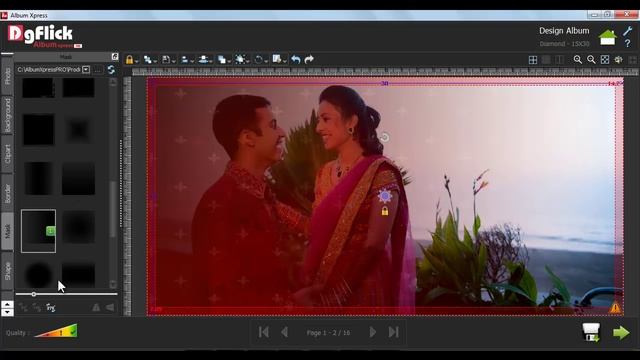640x360 pixels.
Task: Click the photo rotate handle on canvas
Action: [384, 138]
